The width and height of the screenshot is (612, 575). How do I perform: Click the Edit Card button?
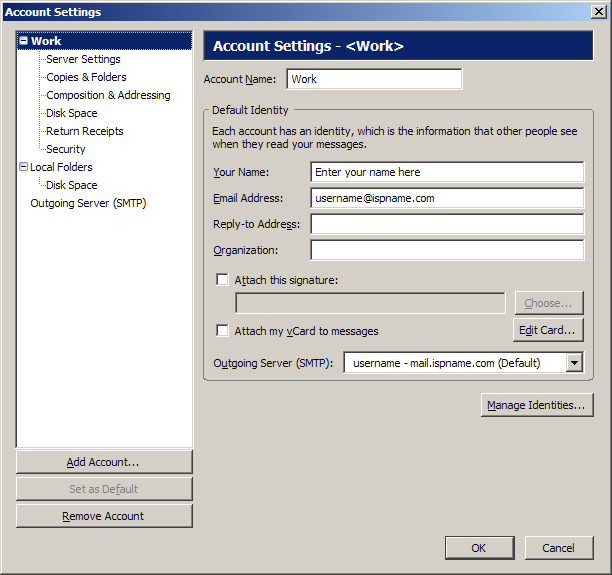(549, 330)
